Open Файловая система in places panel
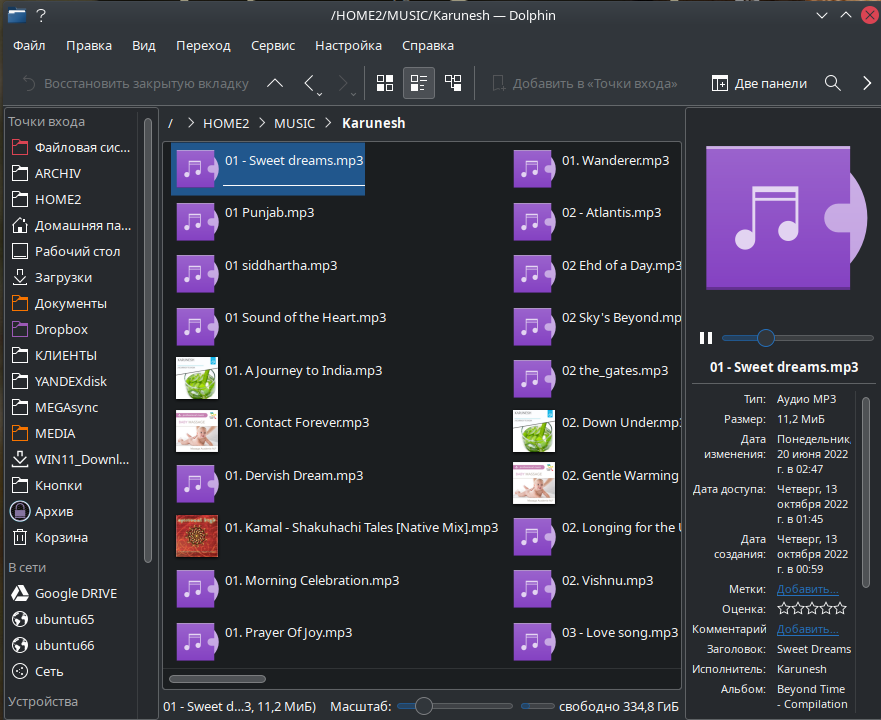This screenshot has height=720, width=881. [x=71, y=148]
